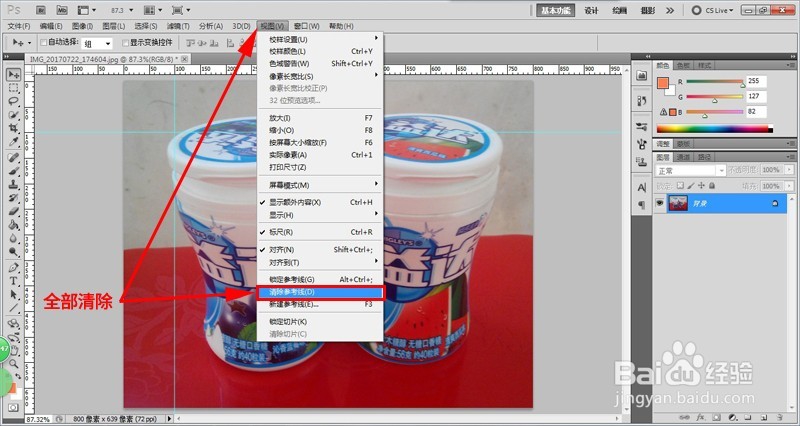Toggle visibility eye of Background layer

660,203
